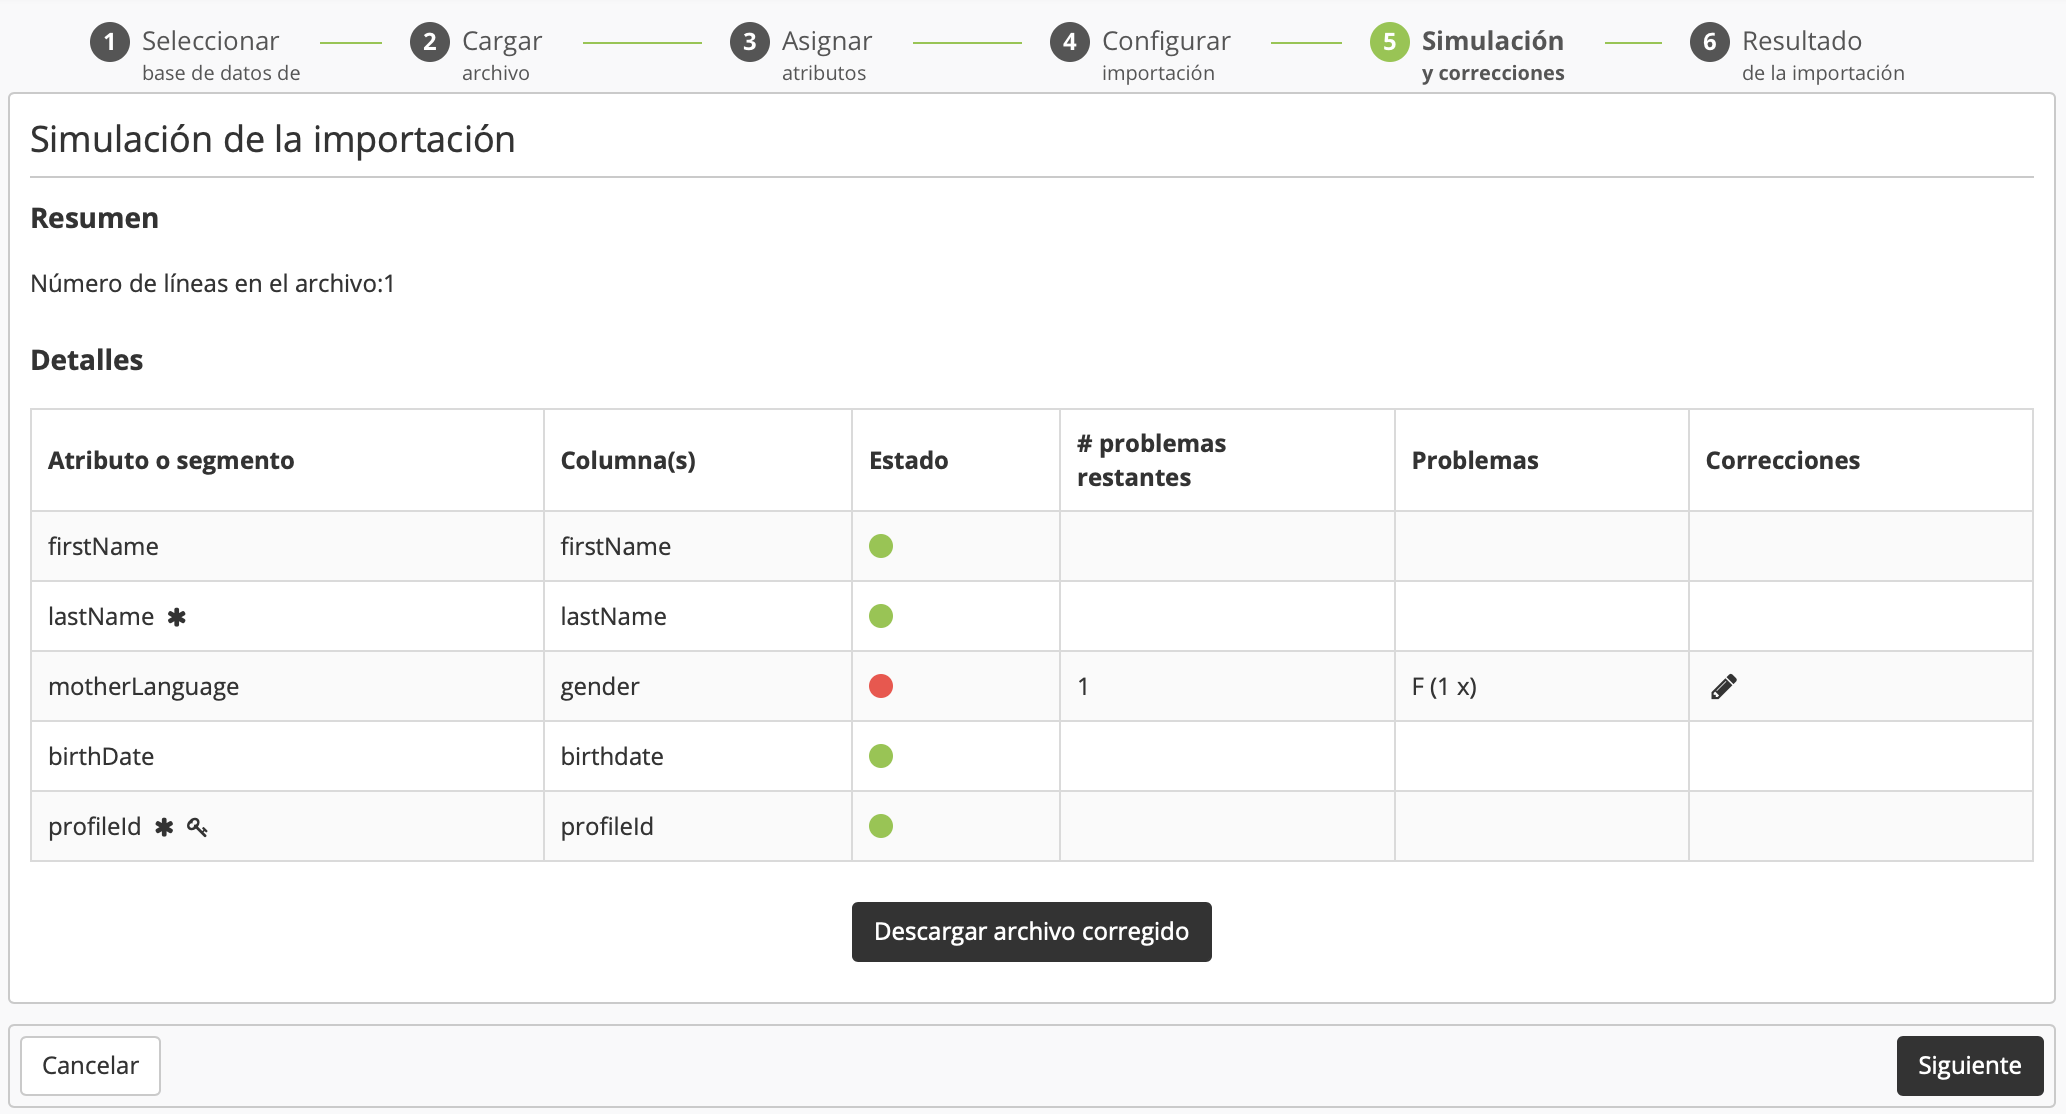
Task: Click the green status dot for profileId
Action: pos(880,826)
